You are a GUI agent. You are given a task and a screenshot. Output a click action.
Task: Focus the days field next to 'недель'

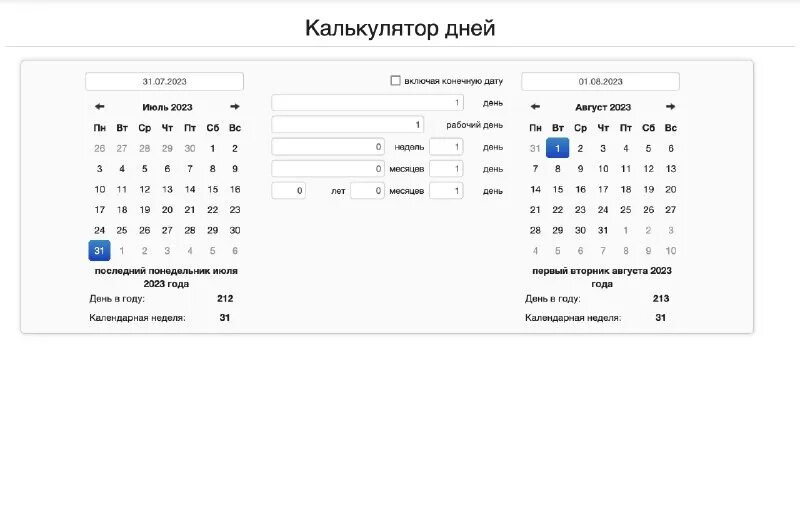tap(446, 147)
